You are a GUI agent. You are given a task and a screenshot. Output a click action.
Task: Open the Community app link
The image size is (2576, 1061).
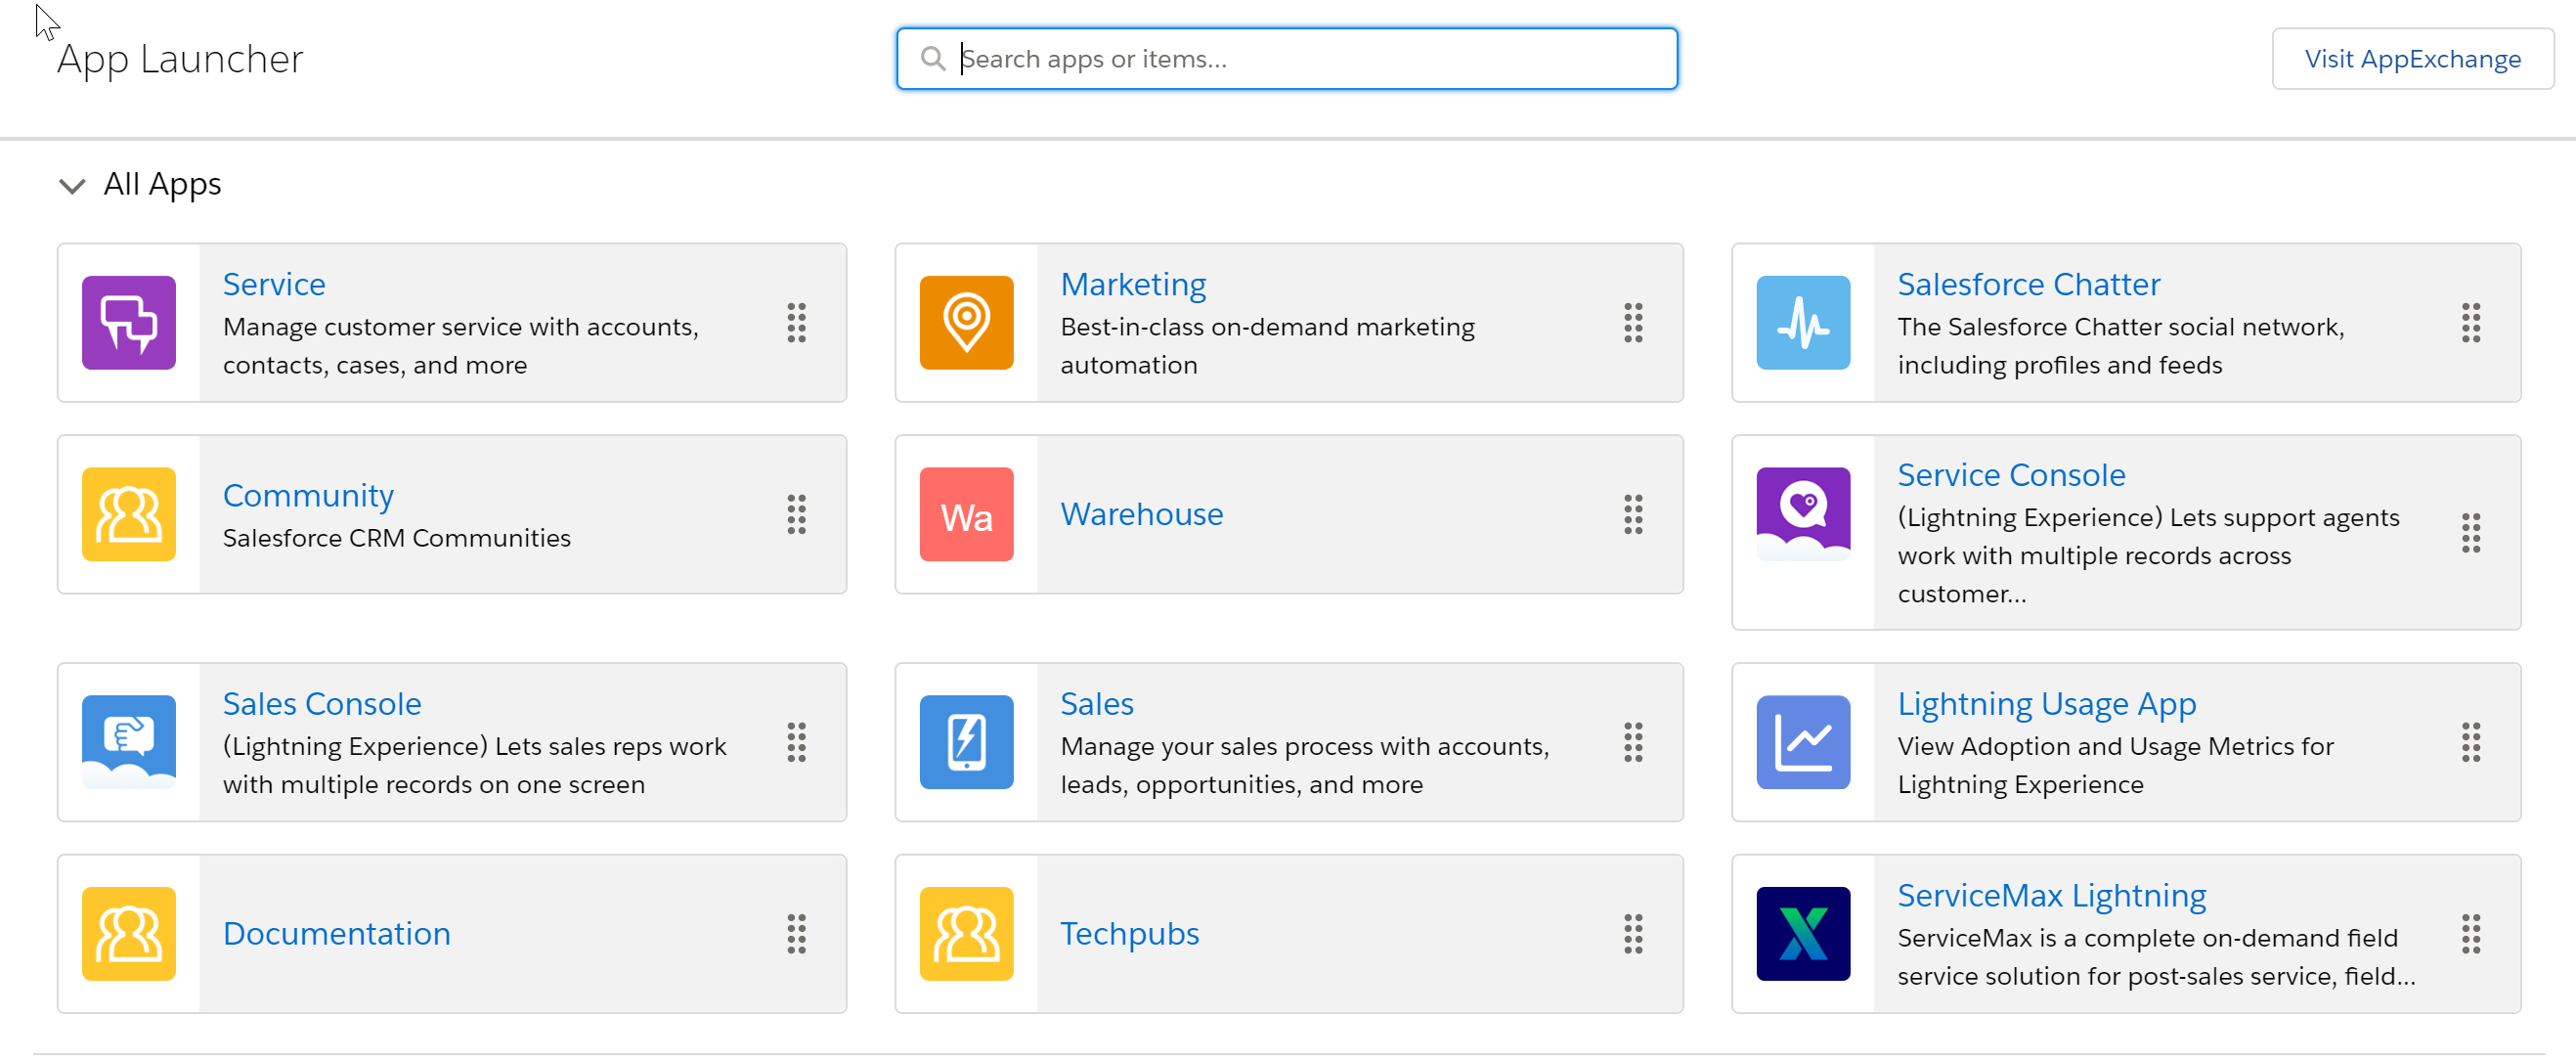pyautogui.click(x=308, y=496)
